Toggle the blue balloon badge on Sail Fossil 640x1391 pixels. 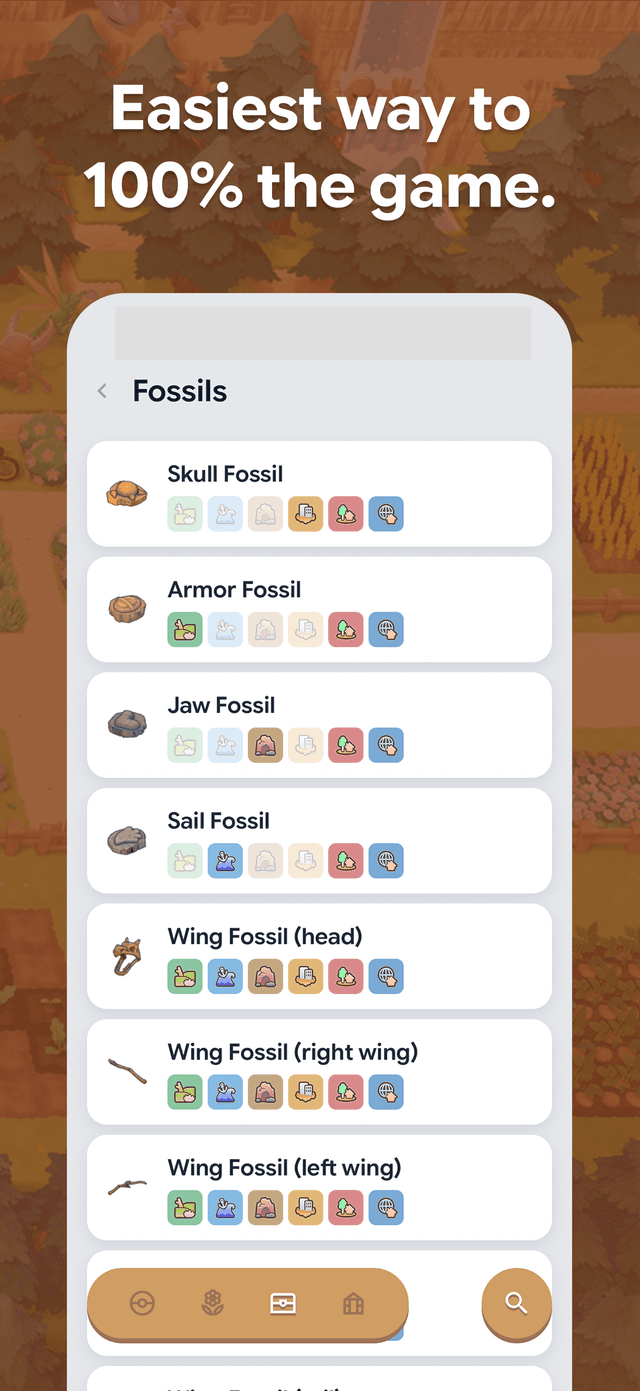point(225,860)
